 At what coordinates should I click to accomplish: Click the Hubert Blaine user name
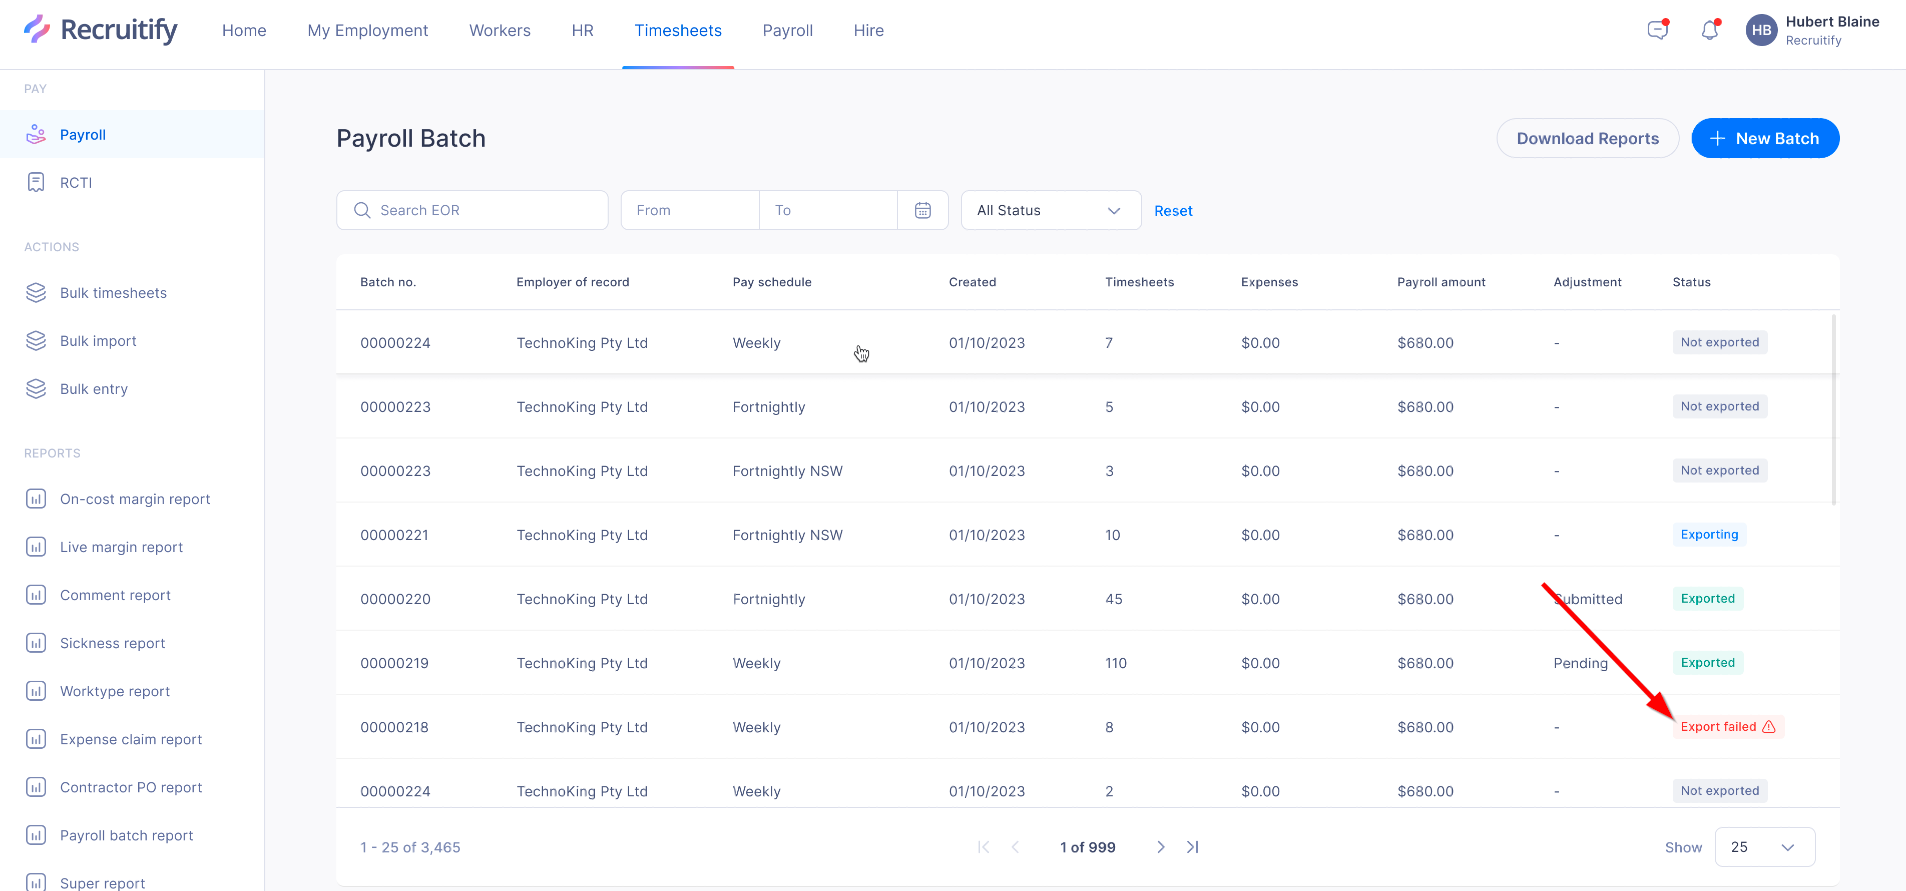[x=1832, y=22]
